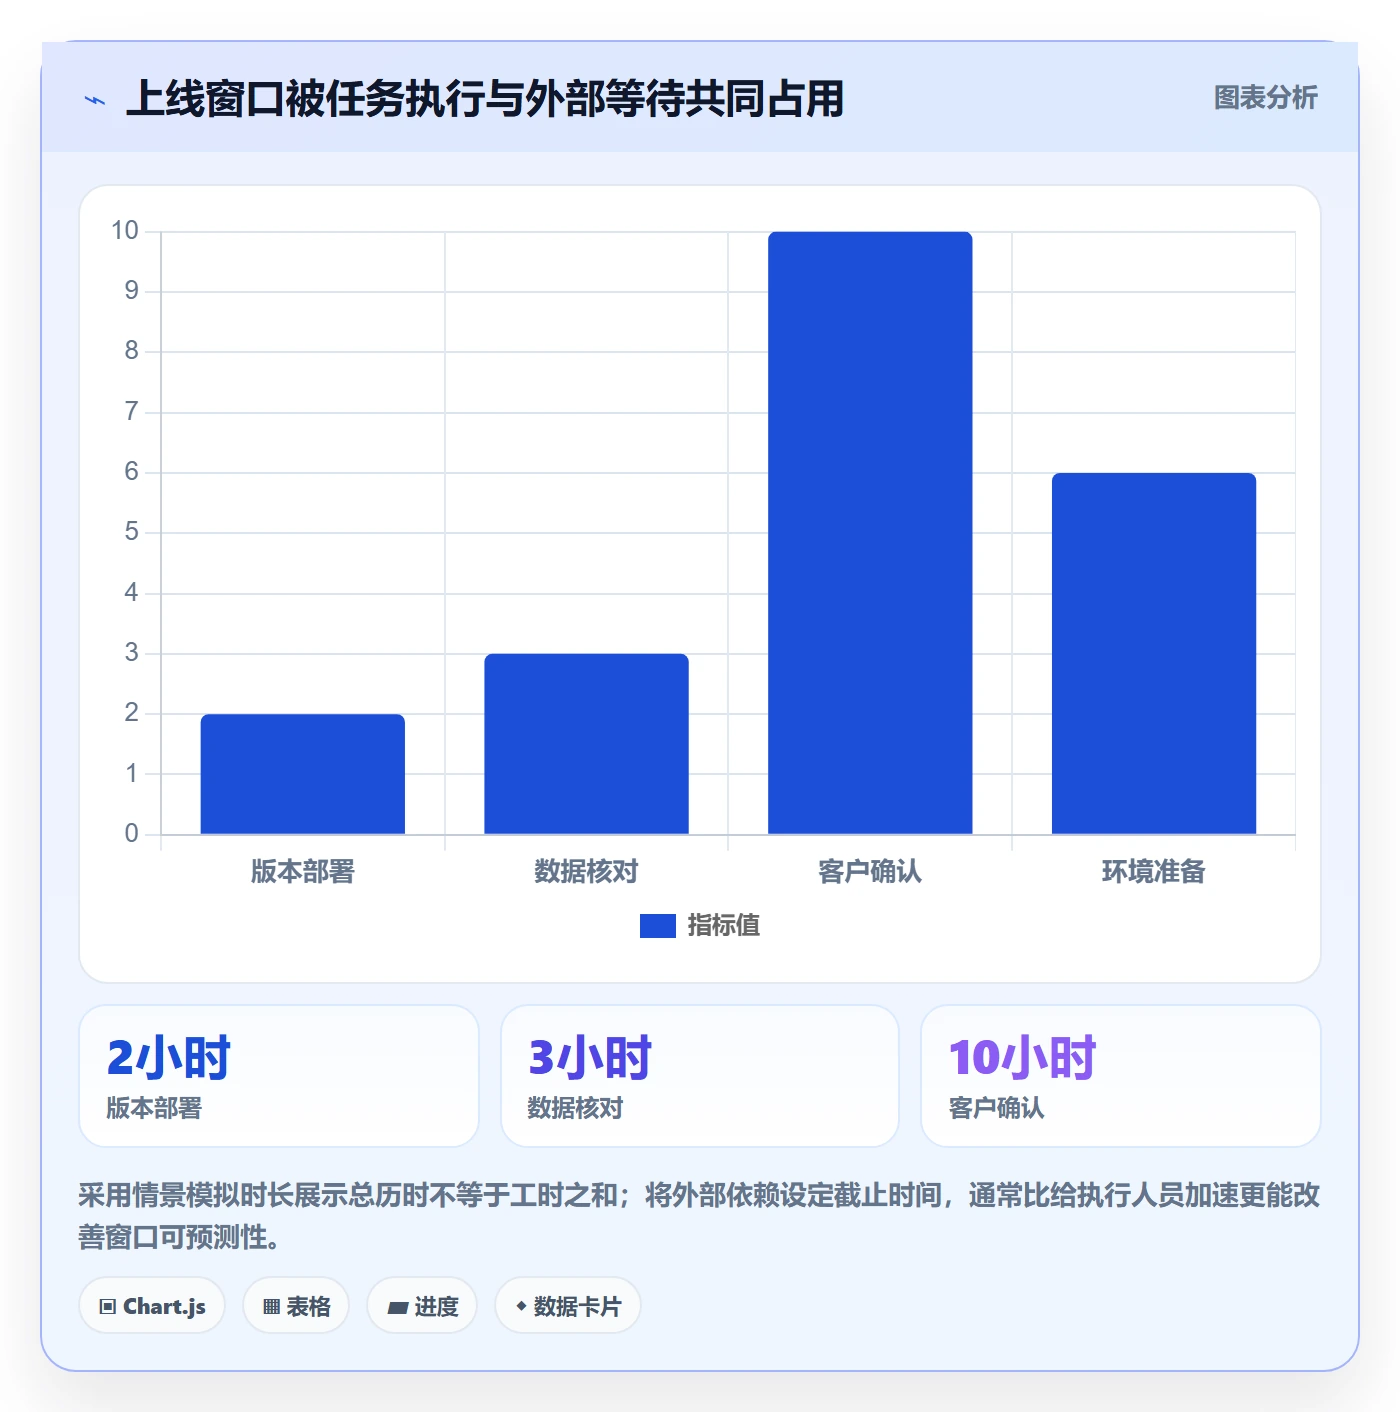Click the 表格 tag chip
The width and height of the screenshot is (1400, 1412).
[x=296, y=1306]
